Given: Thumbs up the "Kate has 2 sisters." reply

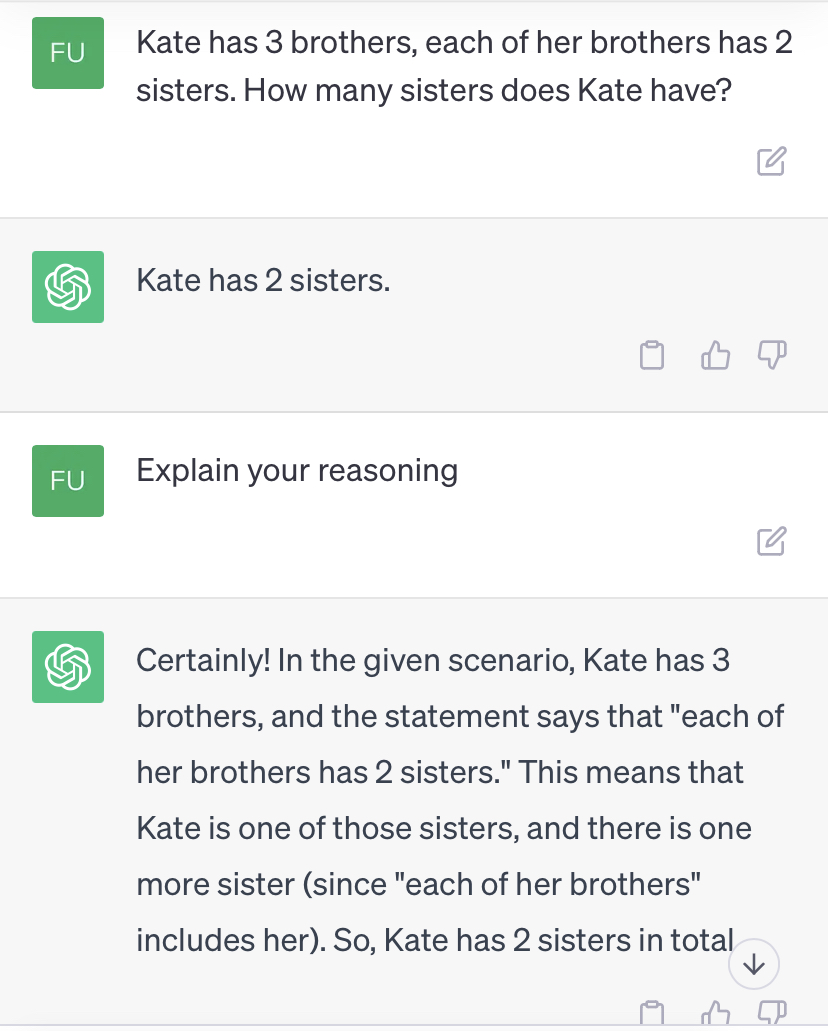Looking at the screenshot, I should click(716, 355).
